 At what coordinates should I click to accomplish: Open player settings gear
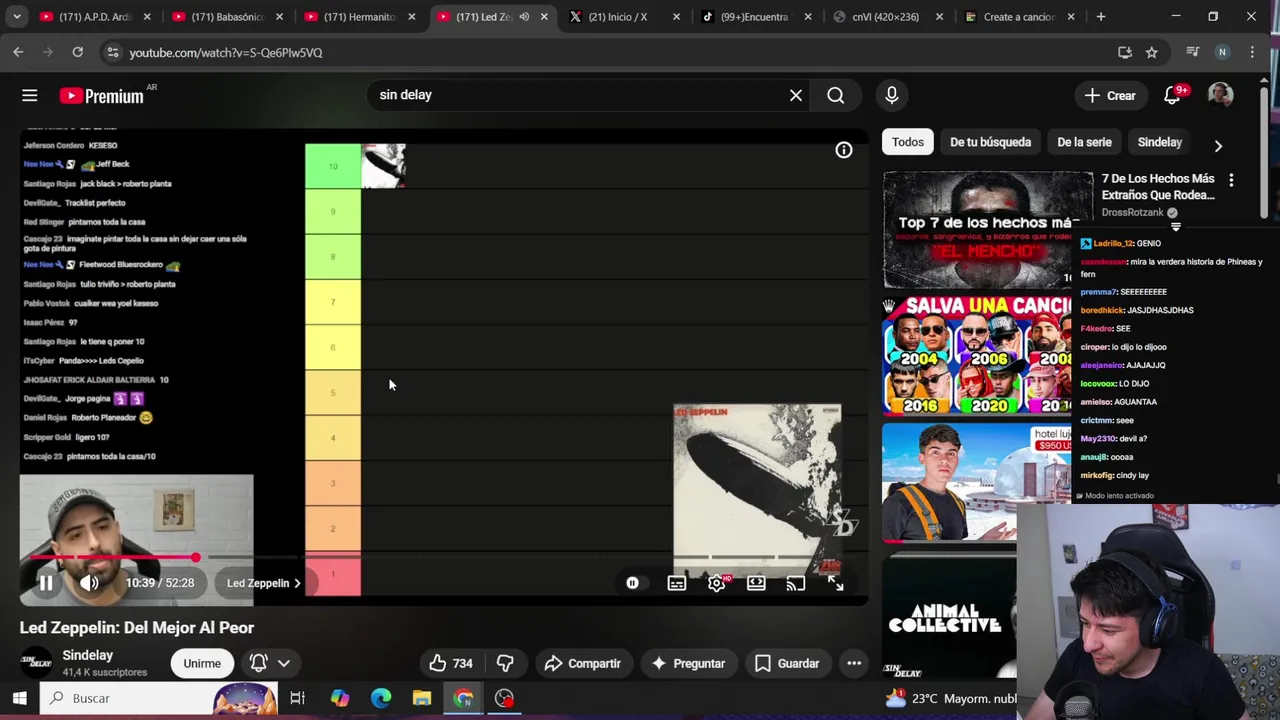[717, 583]
